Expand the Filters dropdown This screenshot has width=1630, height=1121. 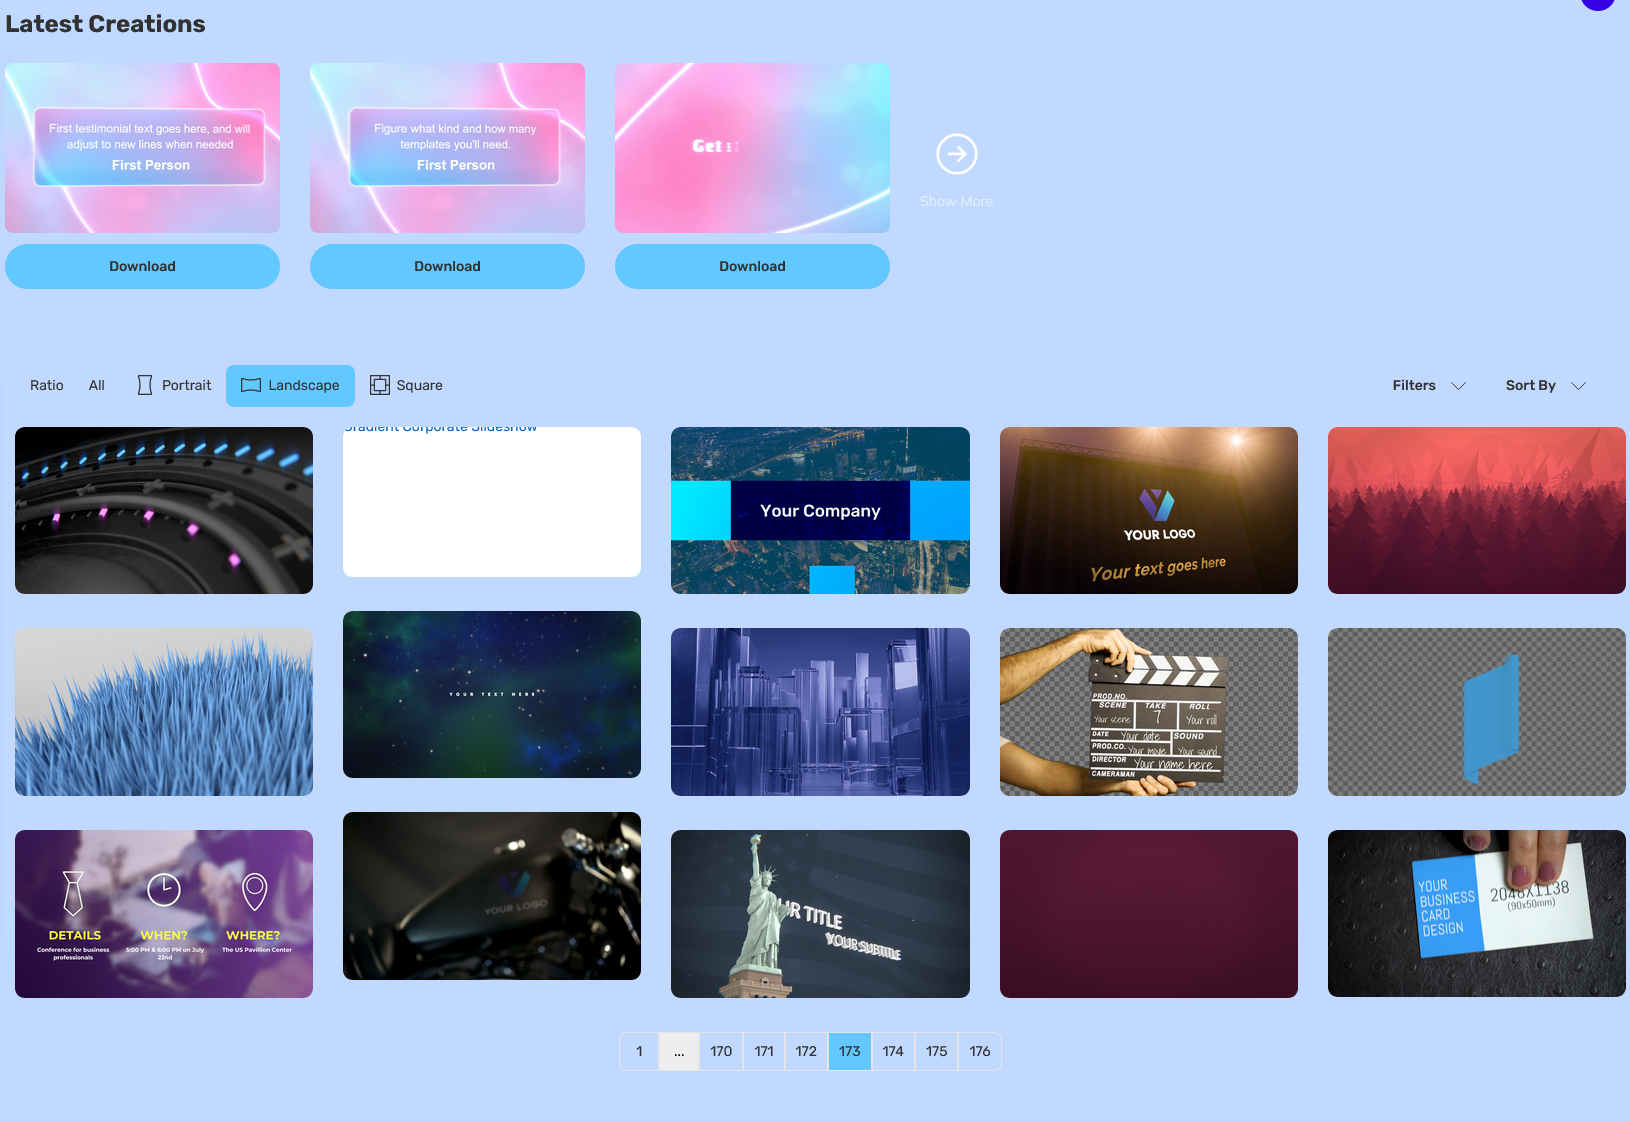(x=1428, y=386)
